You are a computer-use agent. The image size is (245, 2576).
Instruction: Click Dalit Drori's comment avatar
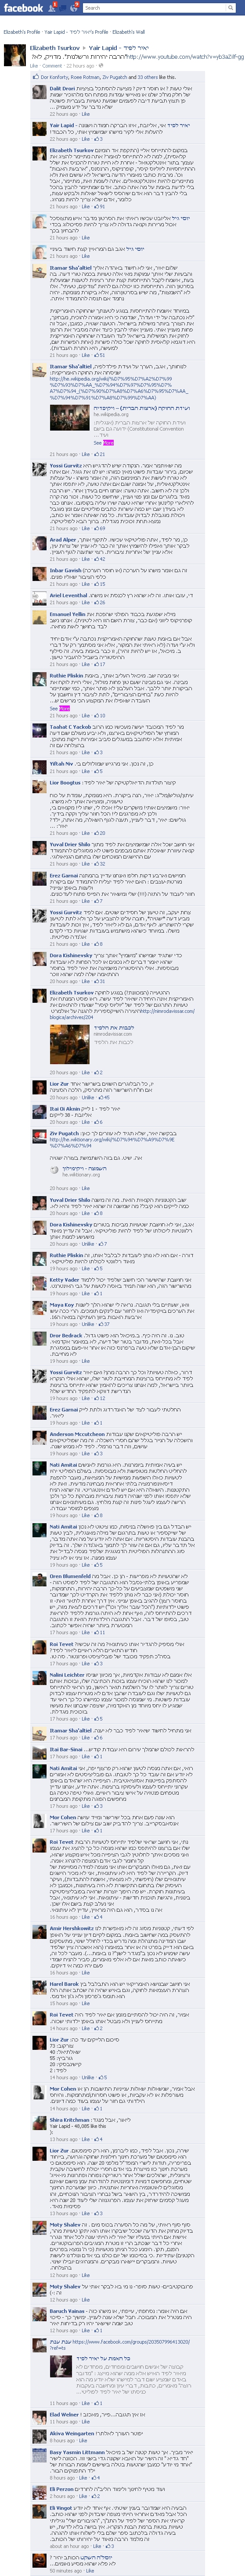pyautogui.click(x=40, y=92)
